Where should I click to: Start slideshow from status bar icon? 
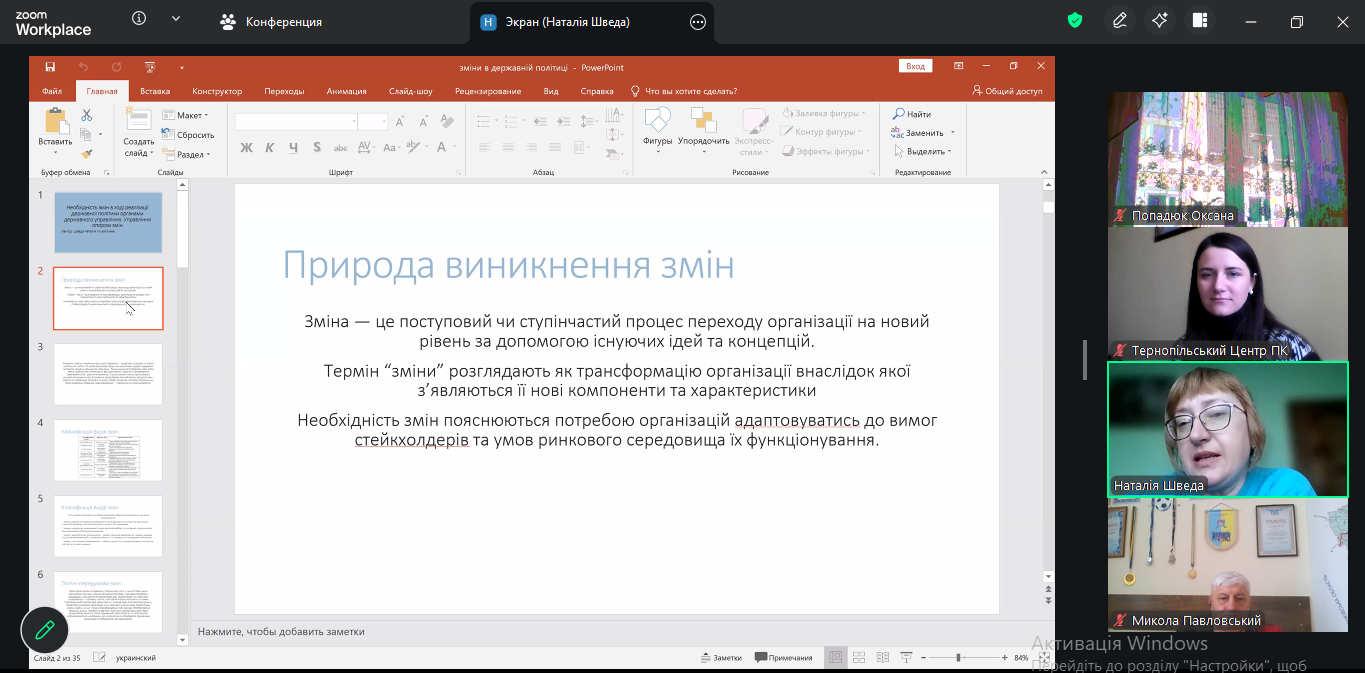904,657
